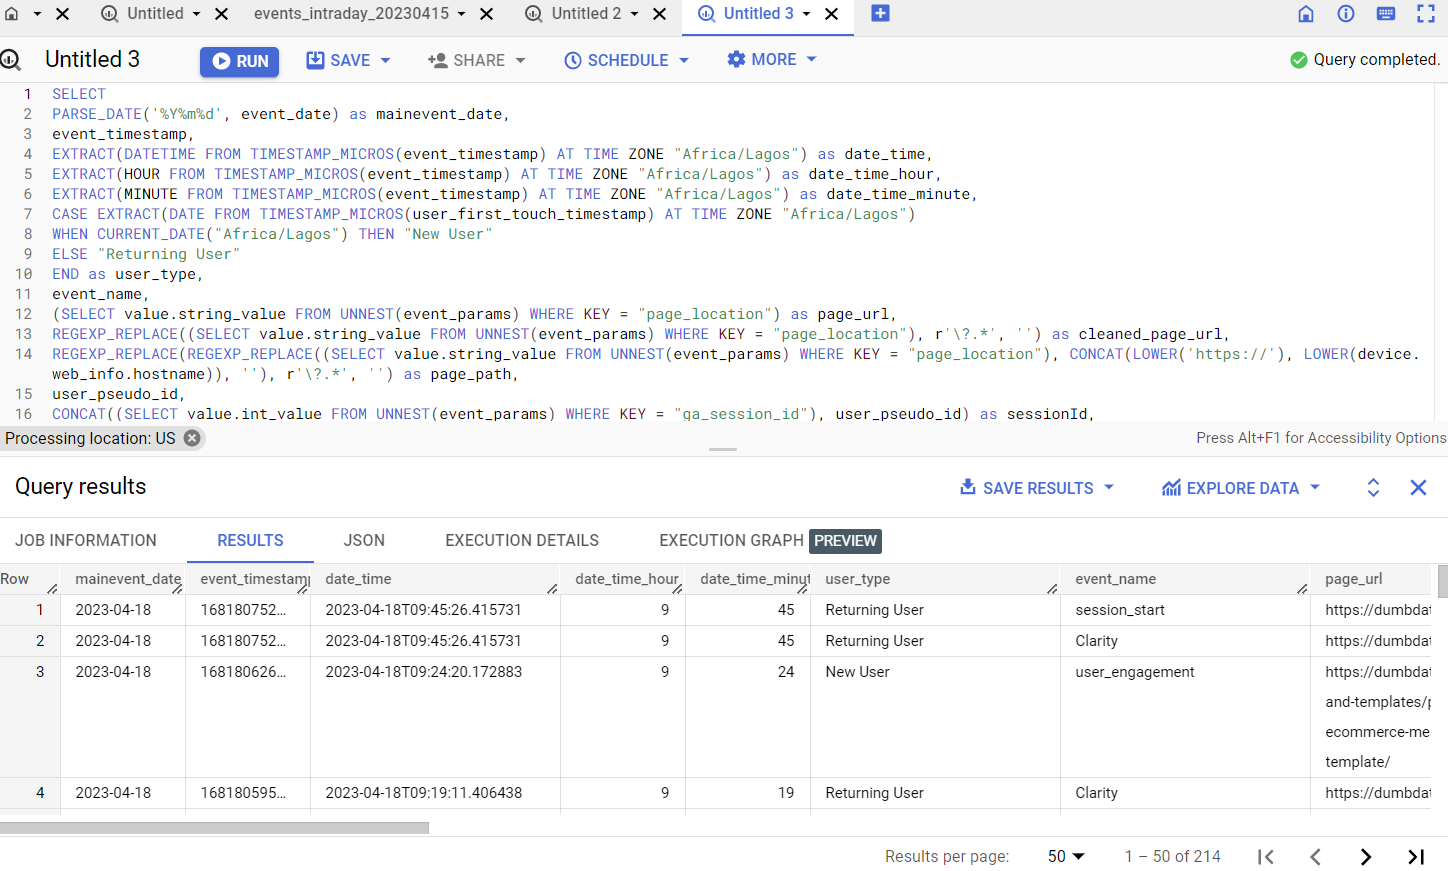This screenshot has width=1448, height=871.
Task: Click the home icon in top bar
Action: (x=1306, y=14)
